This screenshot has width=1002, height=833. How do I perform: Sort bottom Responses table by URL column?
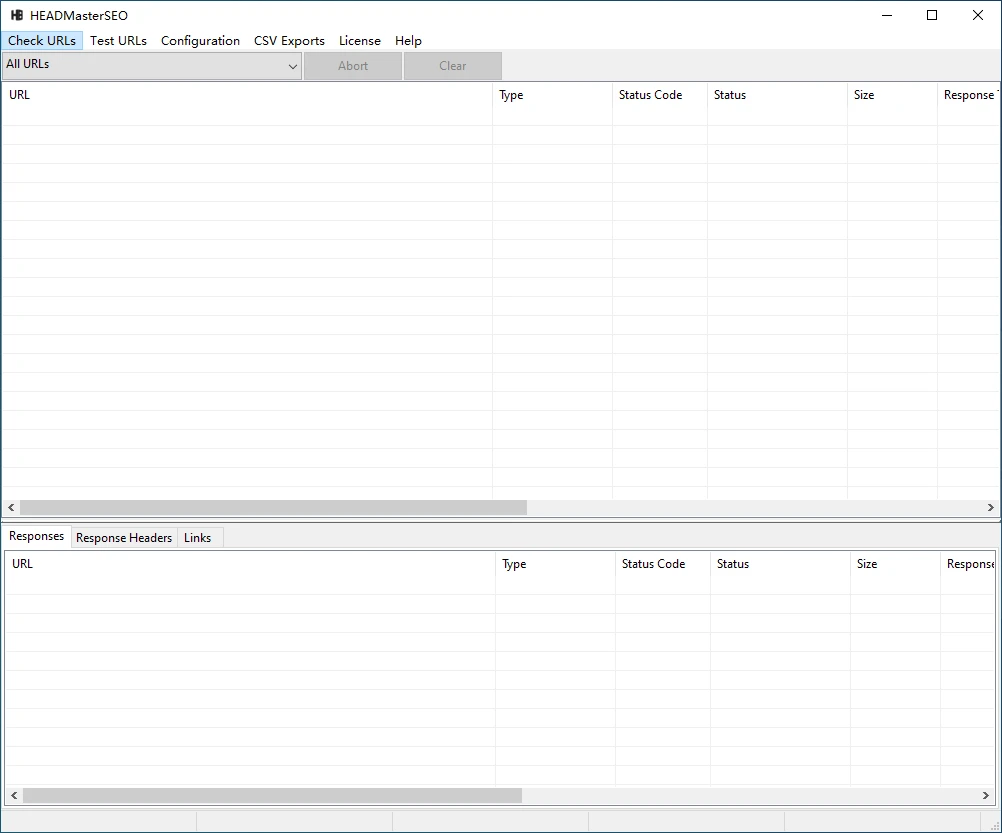[x=23, y=564]
